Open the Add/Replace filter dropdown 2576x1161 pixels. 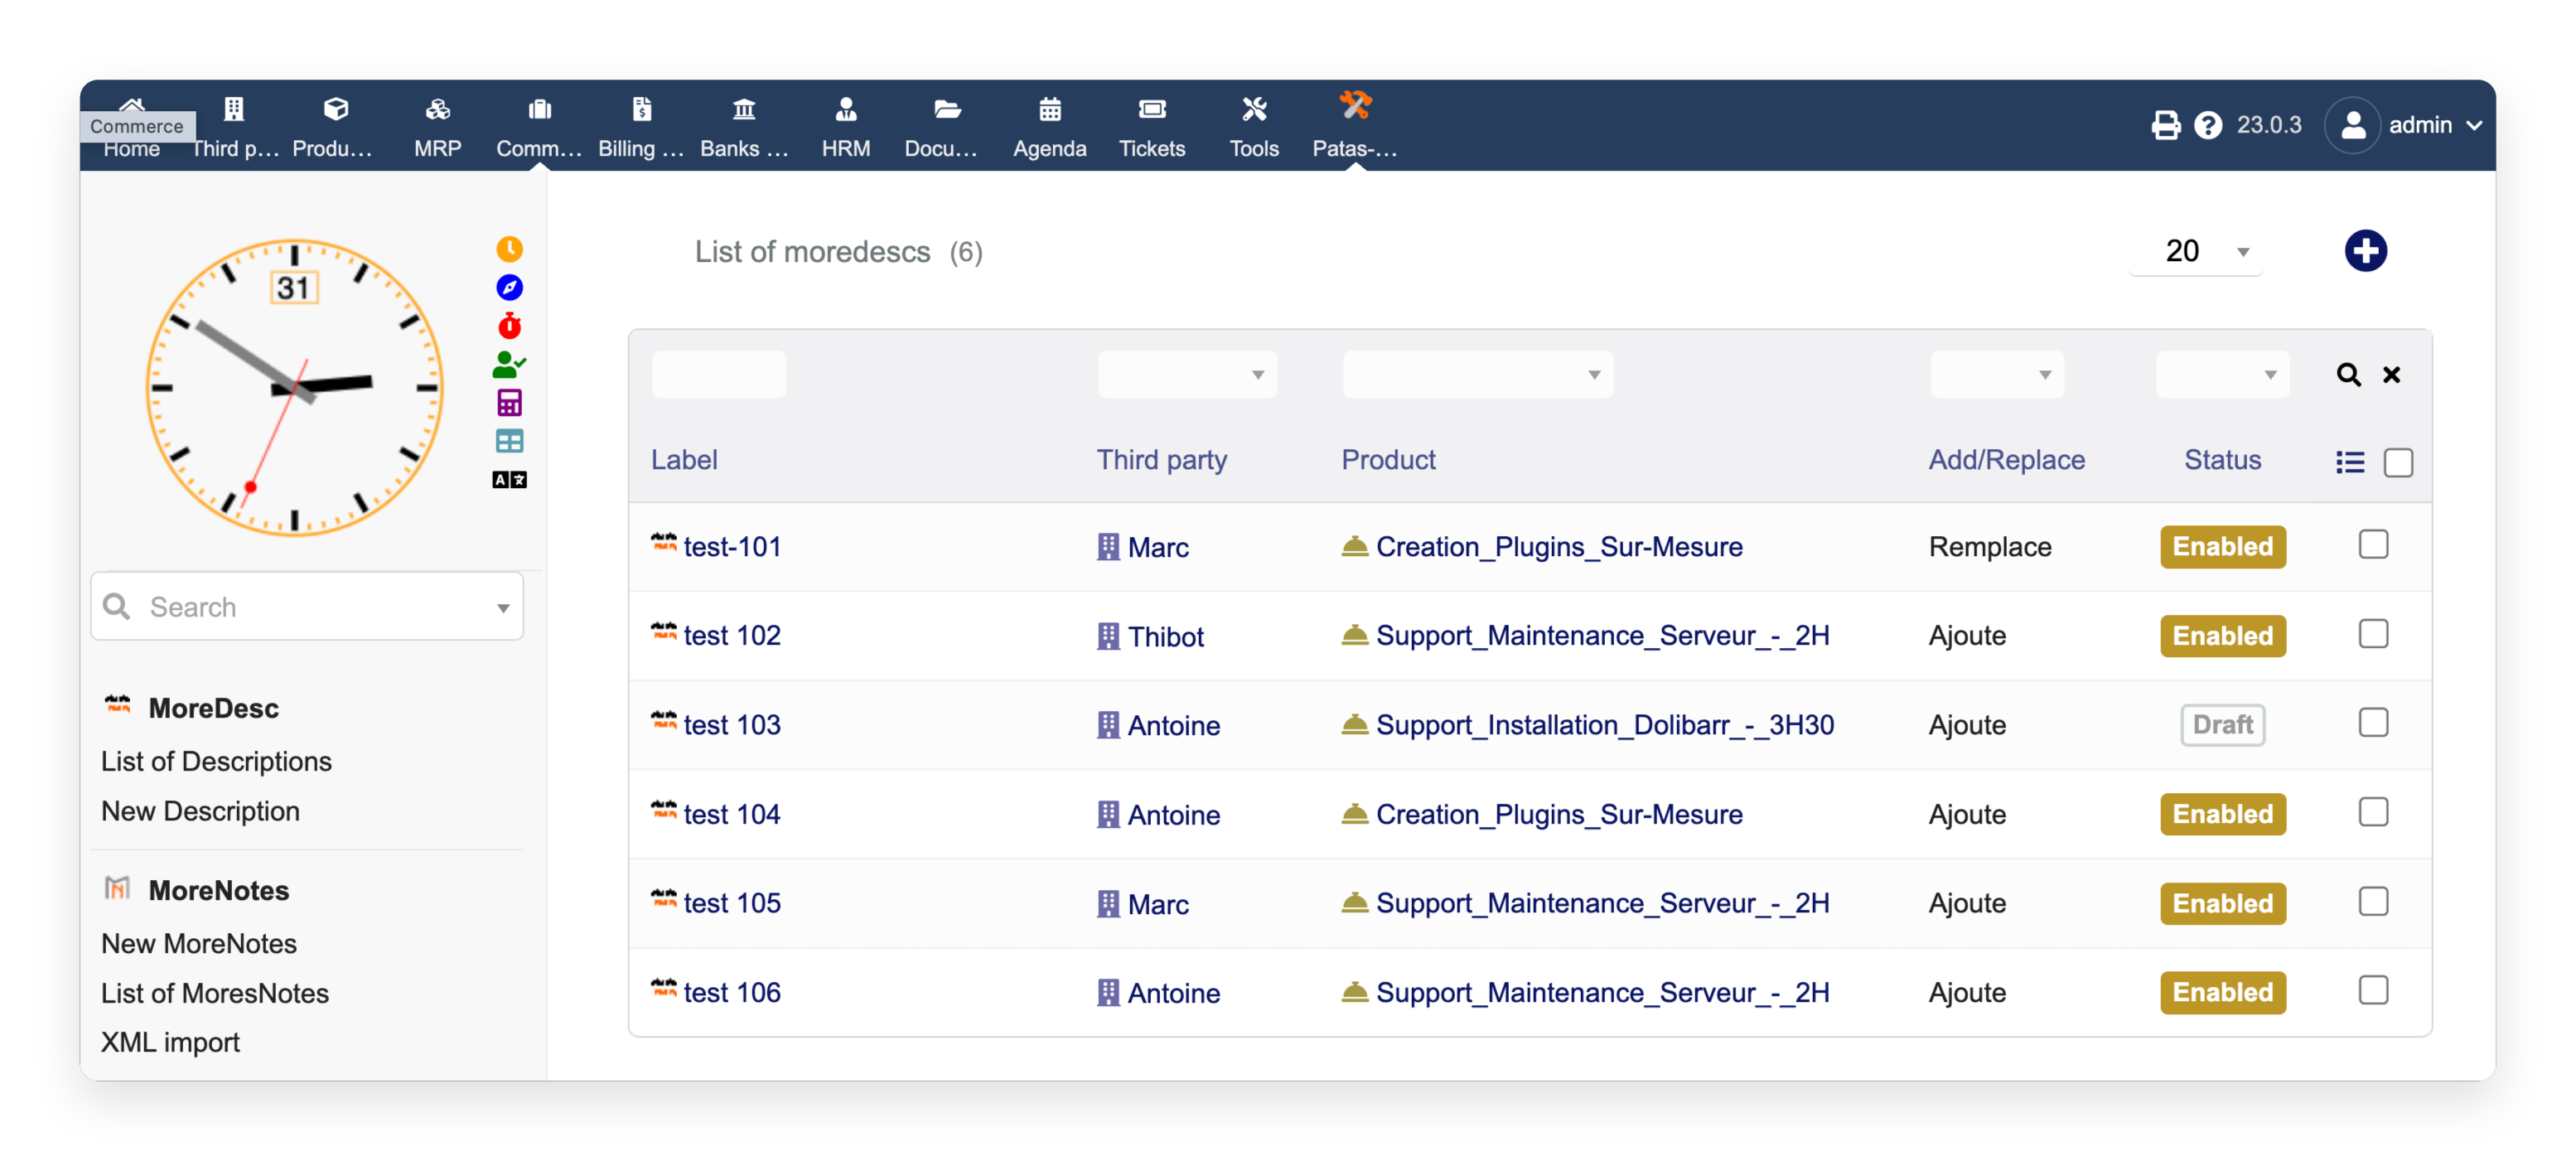point(1996,375)
